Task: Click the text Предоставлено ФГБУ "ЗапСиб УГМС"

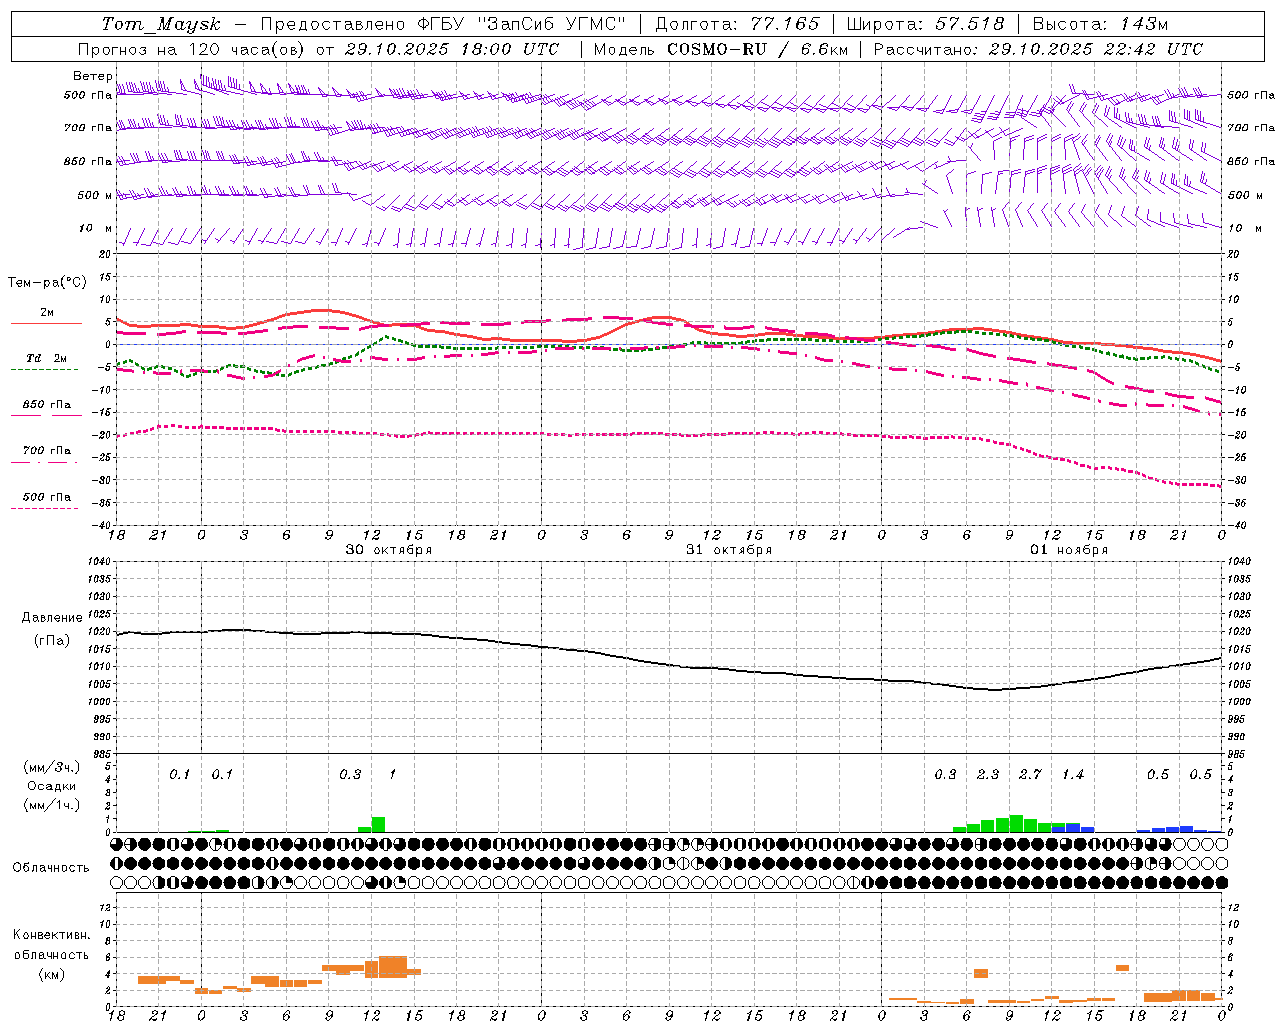Action: (x=443, y=24)
